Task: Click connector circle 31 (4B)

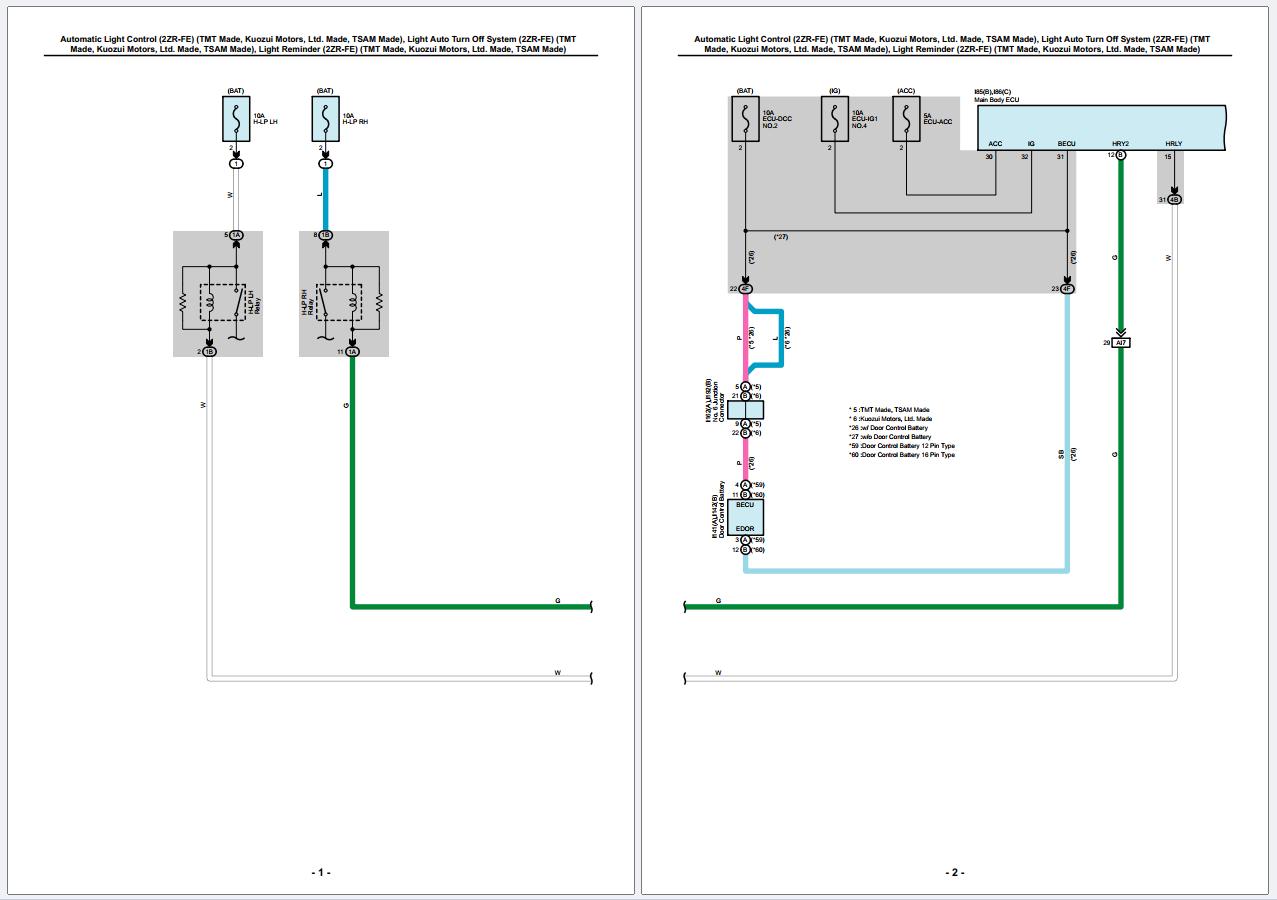Action: point(1174,199)
